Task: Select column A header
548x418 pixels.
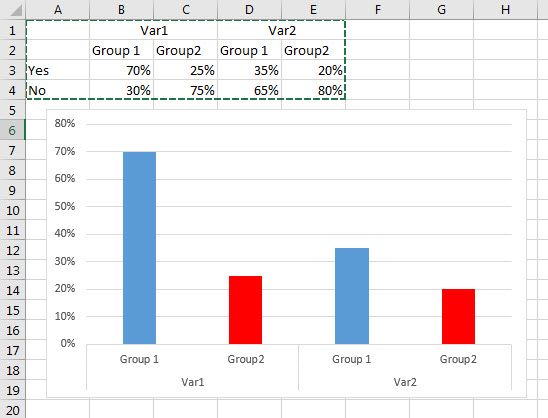Action: point(58,9)
